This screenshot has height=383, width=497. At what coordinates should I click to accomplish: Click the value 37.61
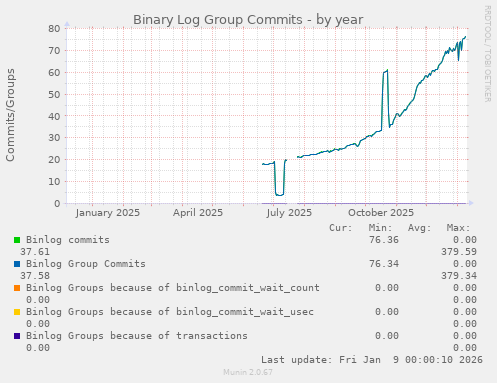pyautogui.click(x=35, y=252)
